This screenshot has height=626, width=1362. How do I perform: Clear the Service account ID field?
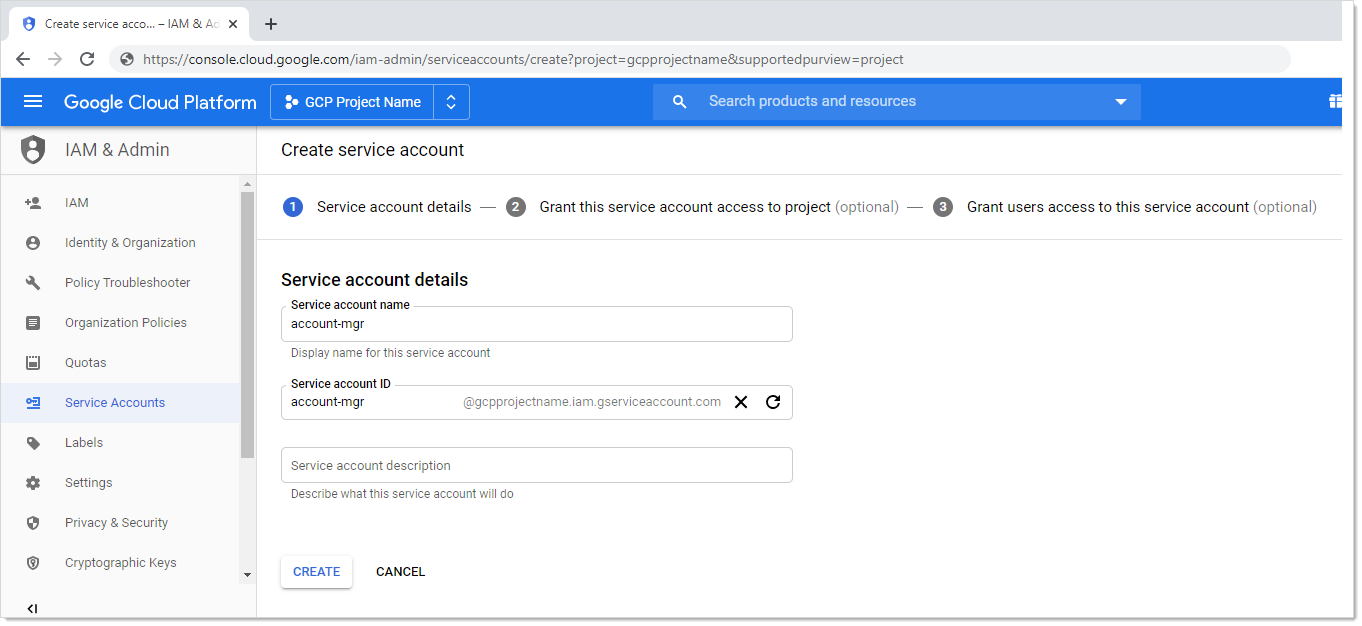(741, 402)
